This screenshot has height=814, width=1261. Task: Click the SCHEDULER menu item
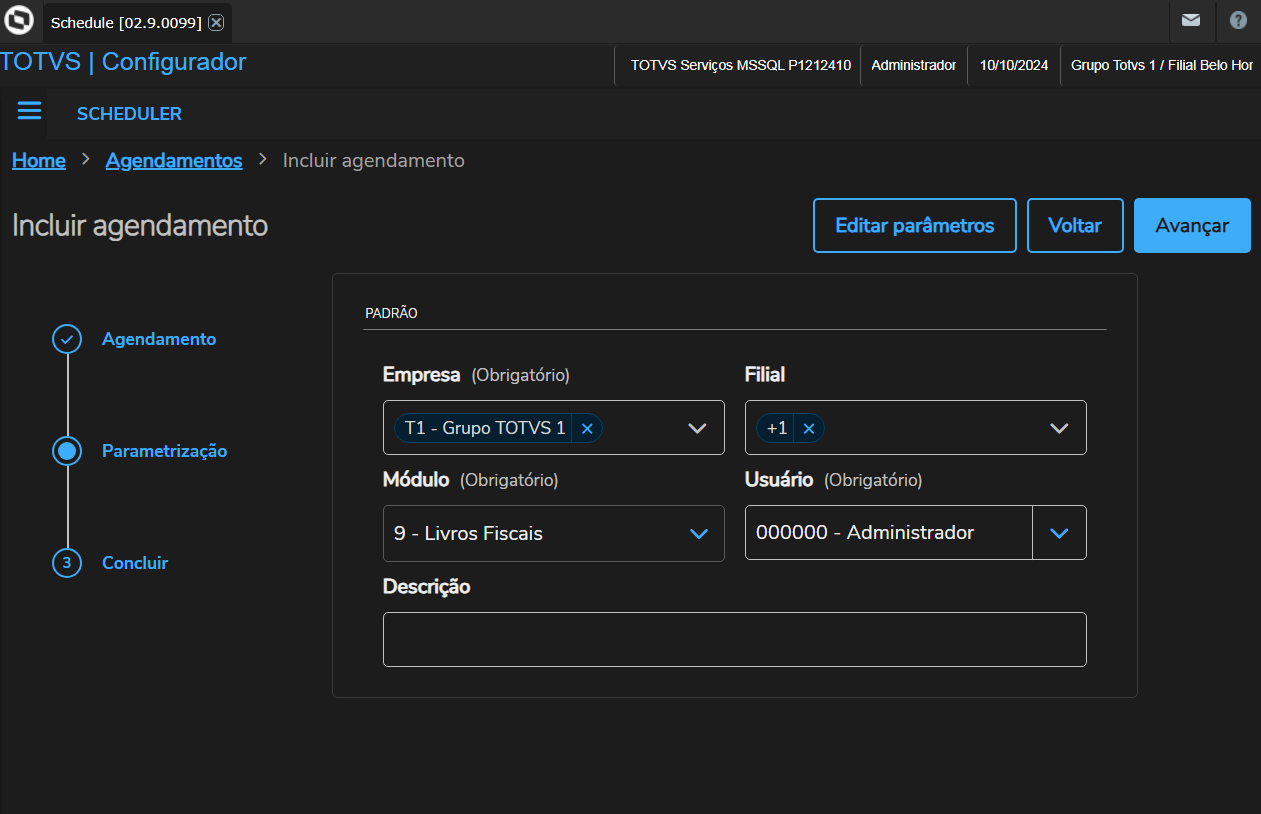click(129, 114)
